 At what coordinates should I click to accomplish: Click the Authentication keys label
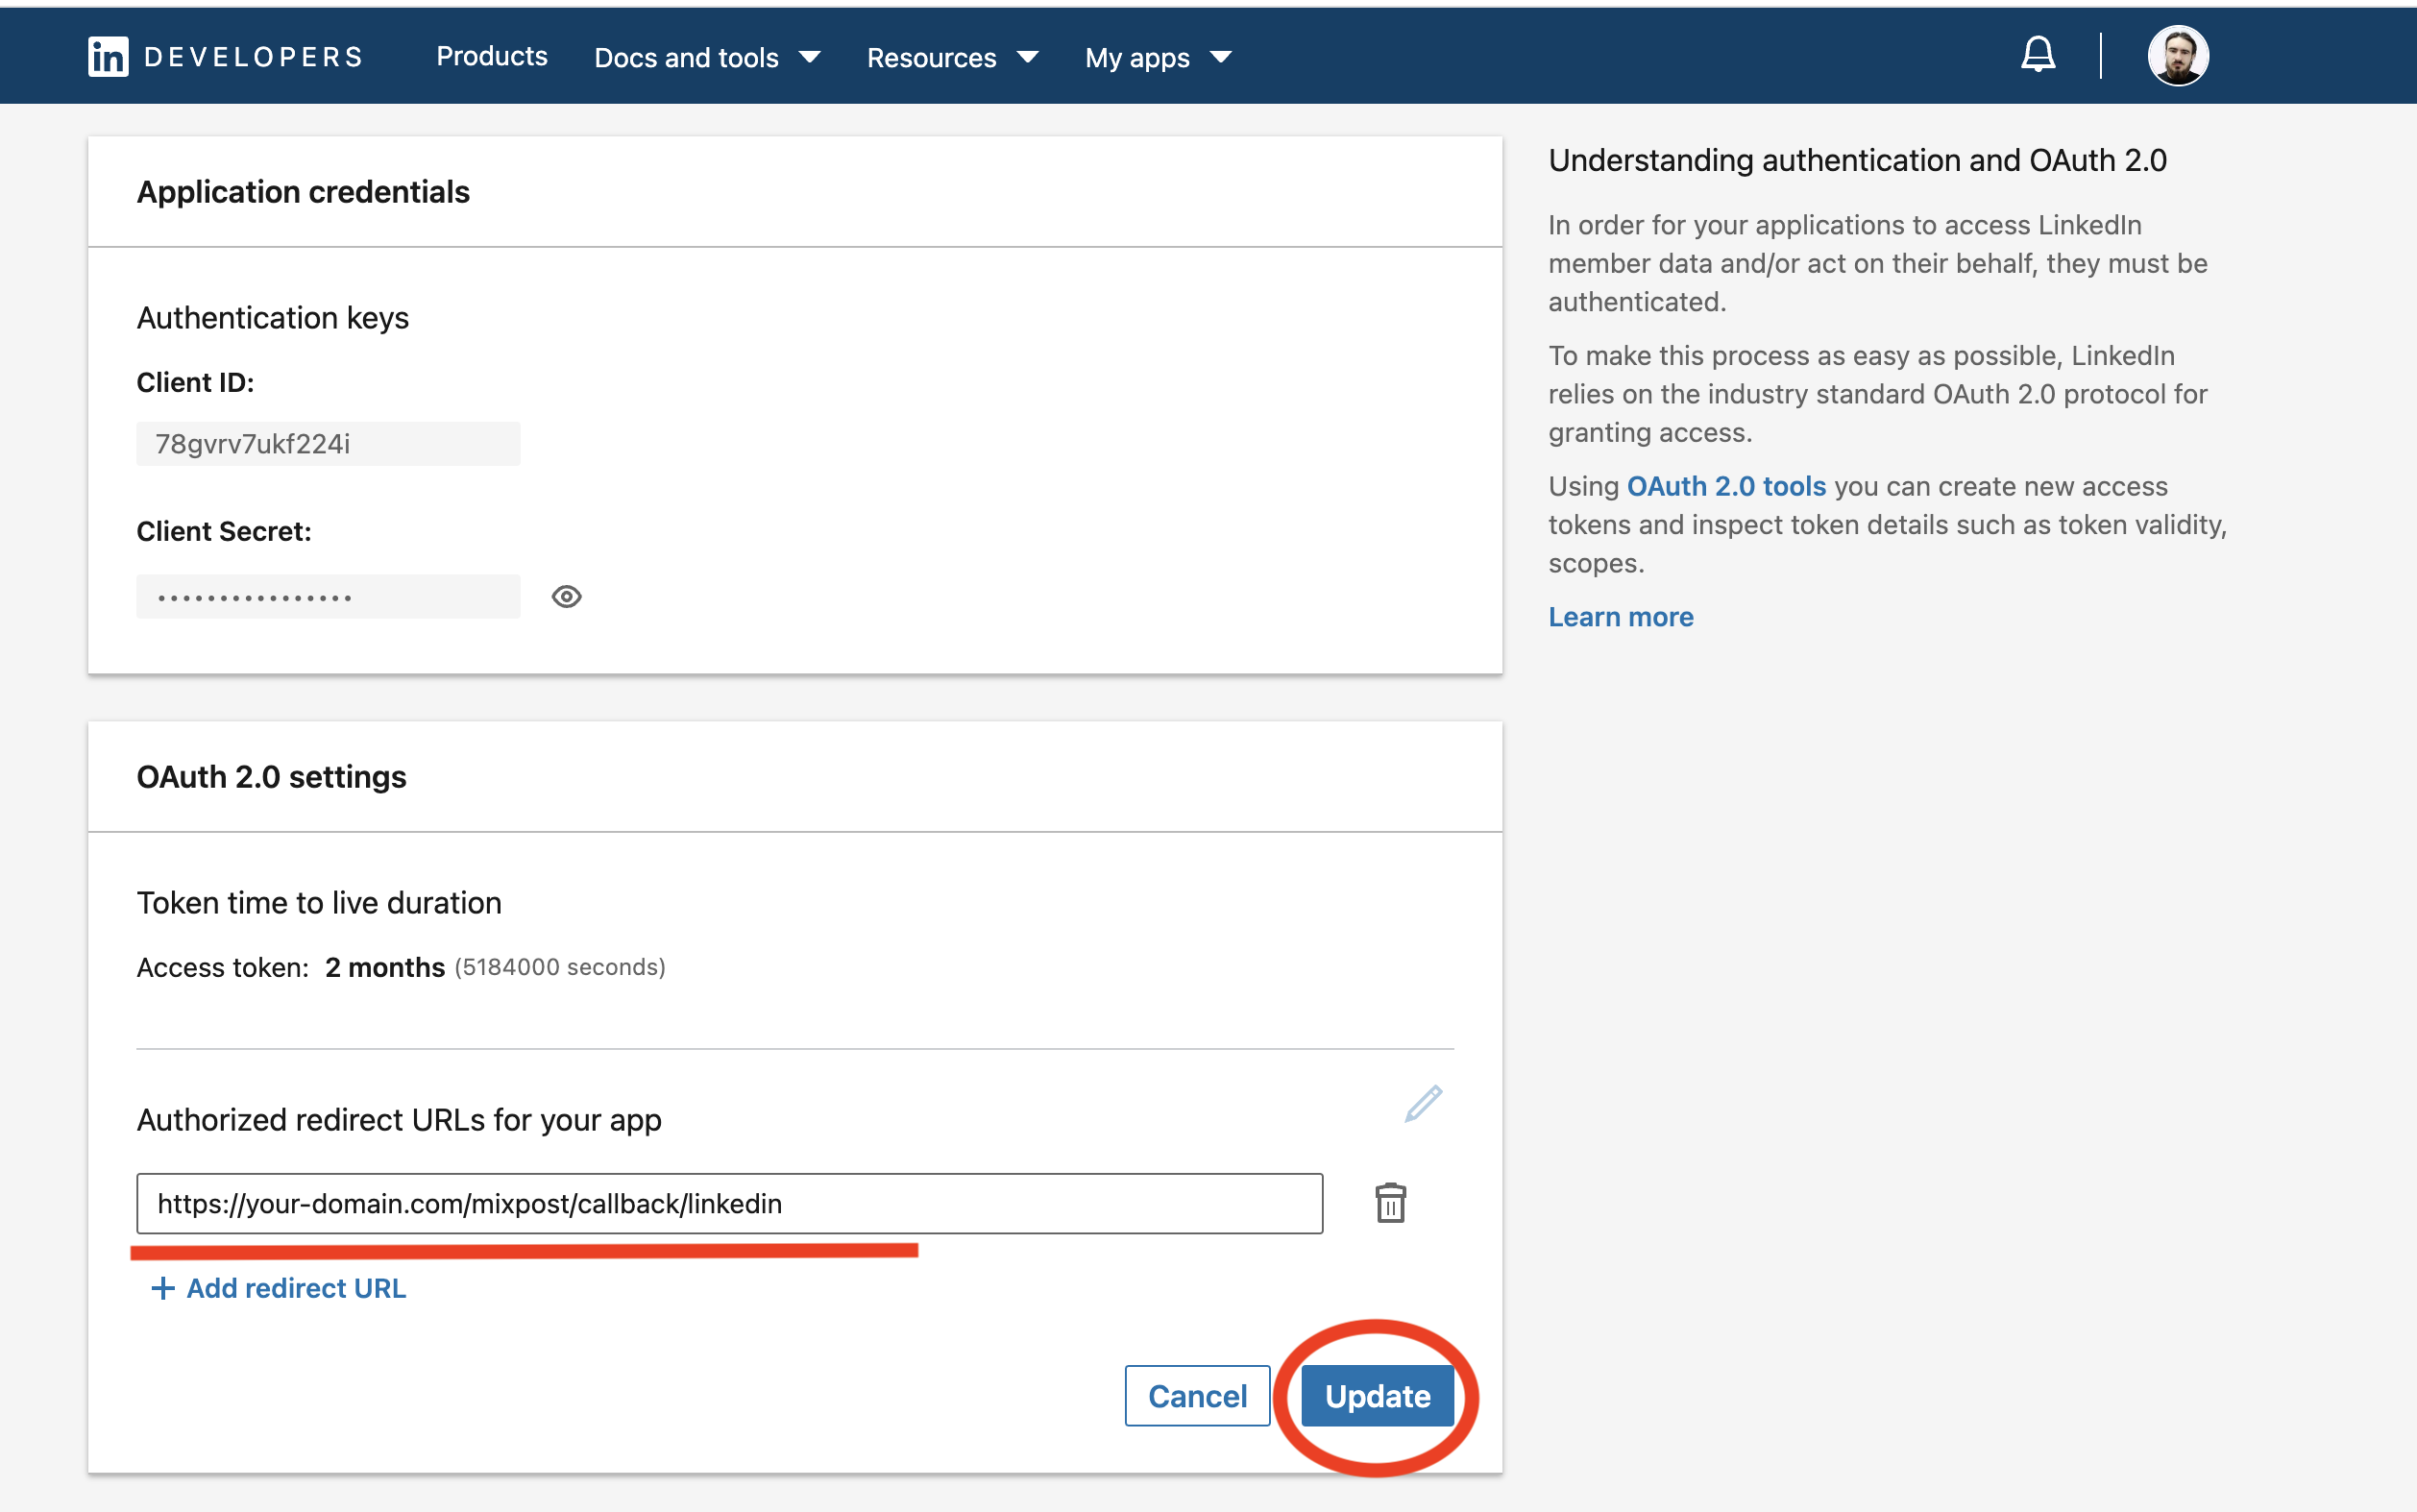[x=273, y=318]
